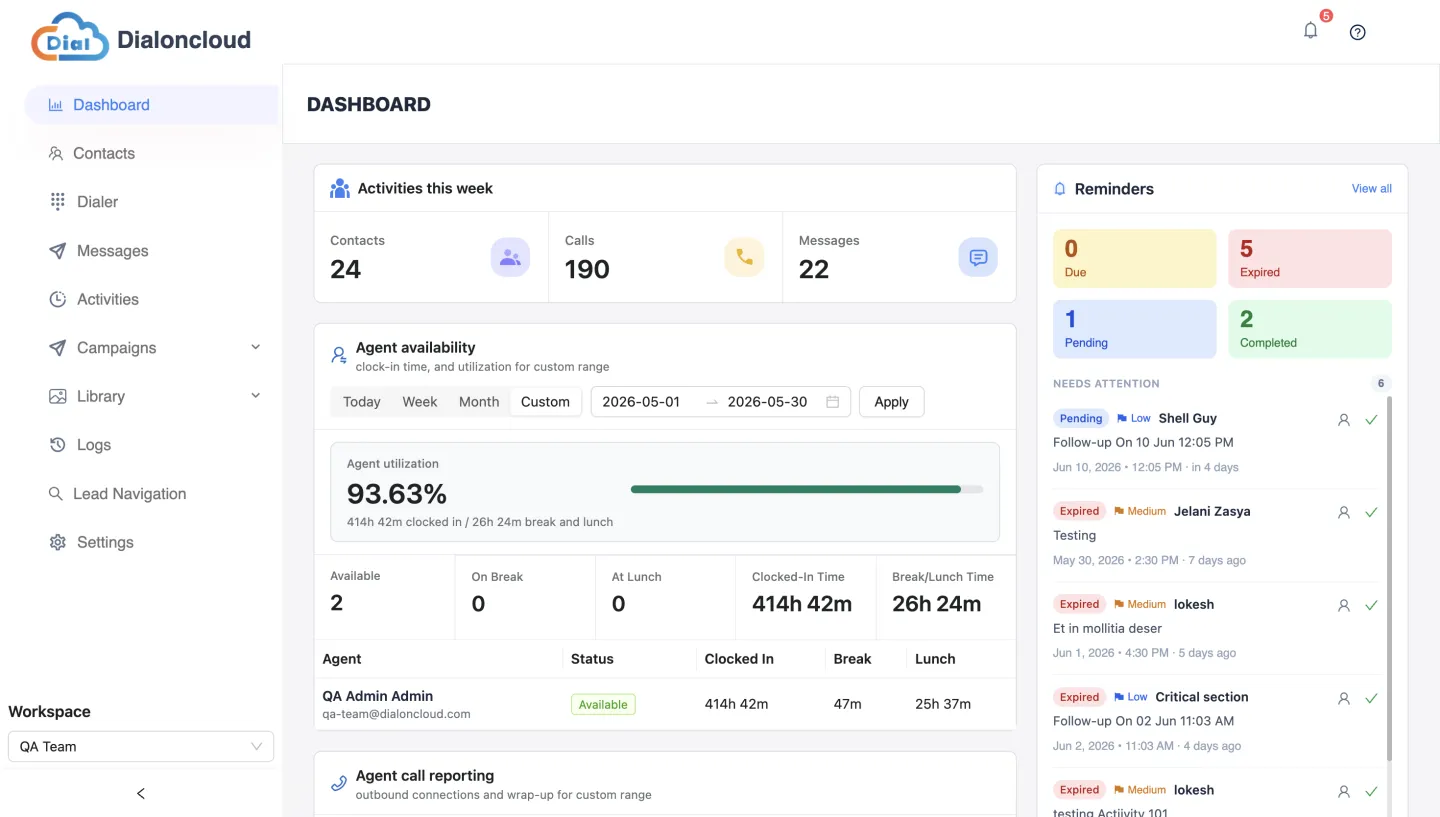Expand the Campaigns submenu chevron
Screen dimensions: 1440x817
coord(255,347)
